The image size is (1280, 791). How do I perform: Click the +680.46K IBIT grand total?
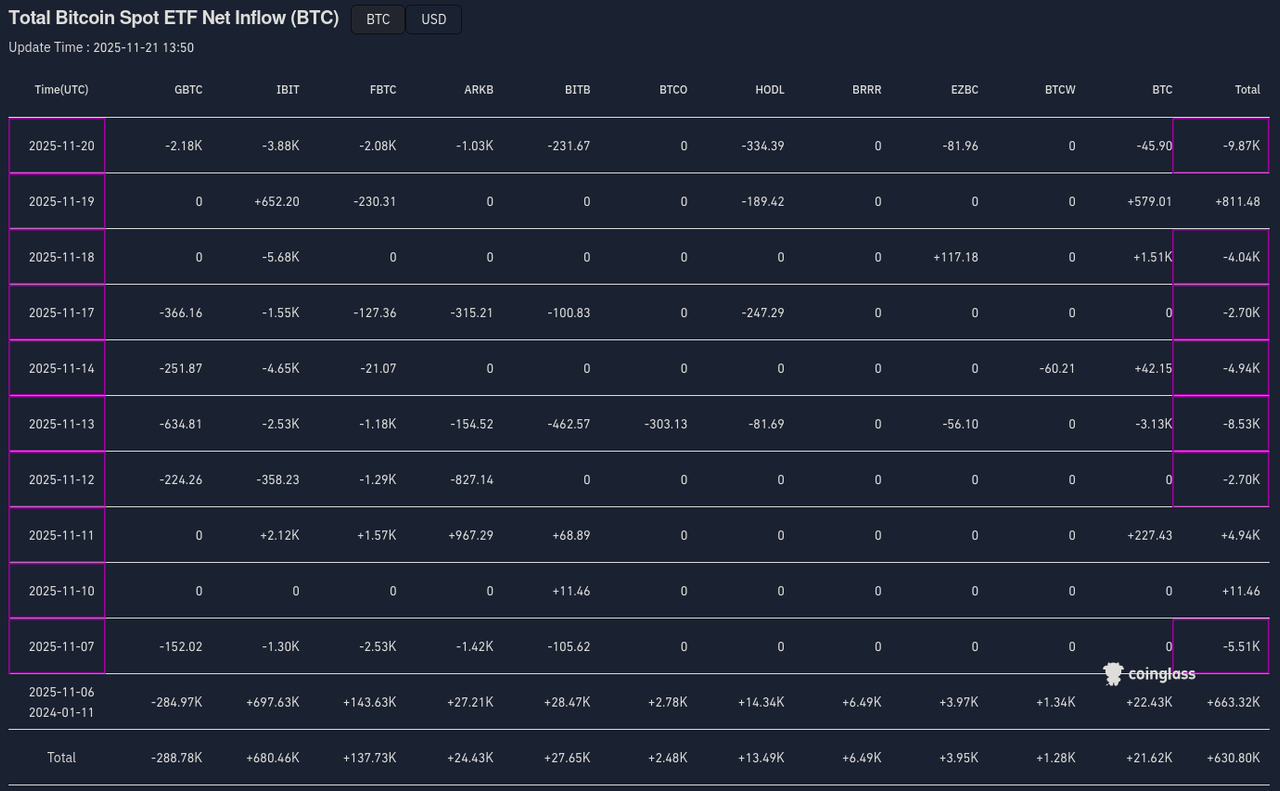(272, 758)
